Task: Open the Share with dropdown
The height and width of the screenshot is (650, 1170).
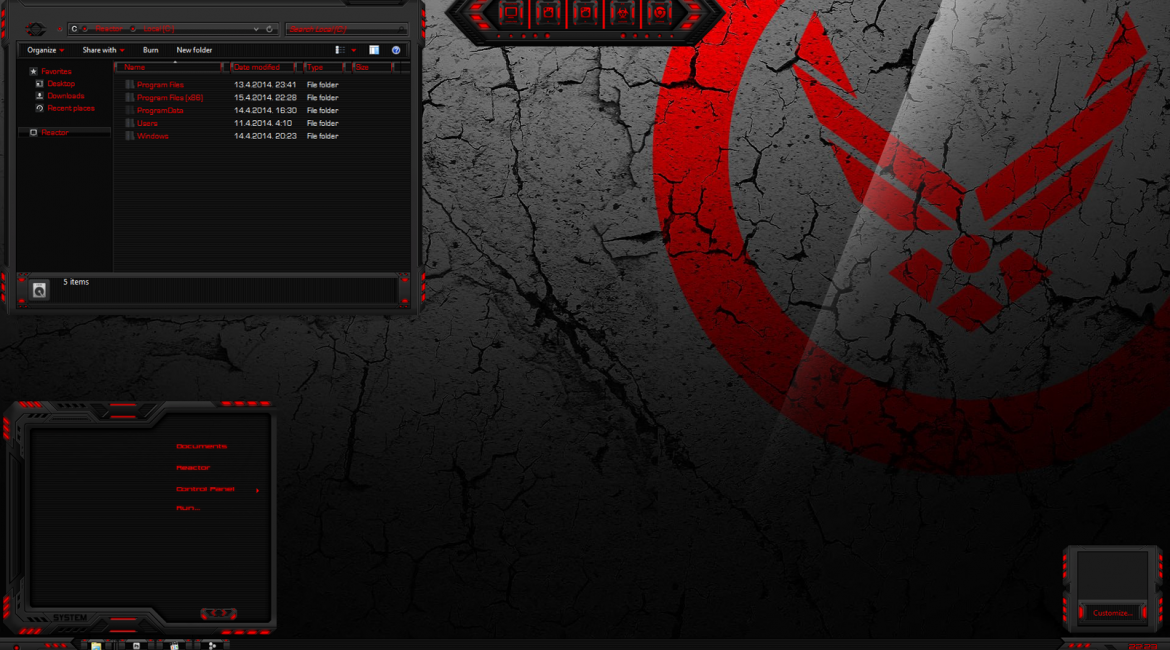Action: click(x=103, y=50)
